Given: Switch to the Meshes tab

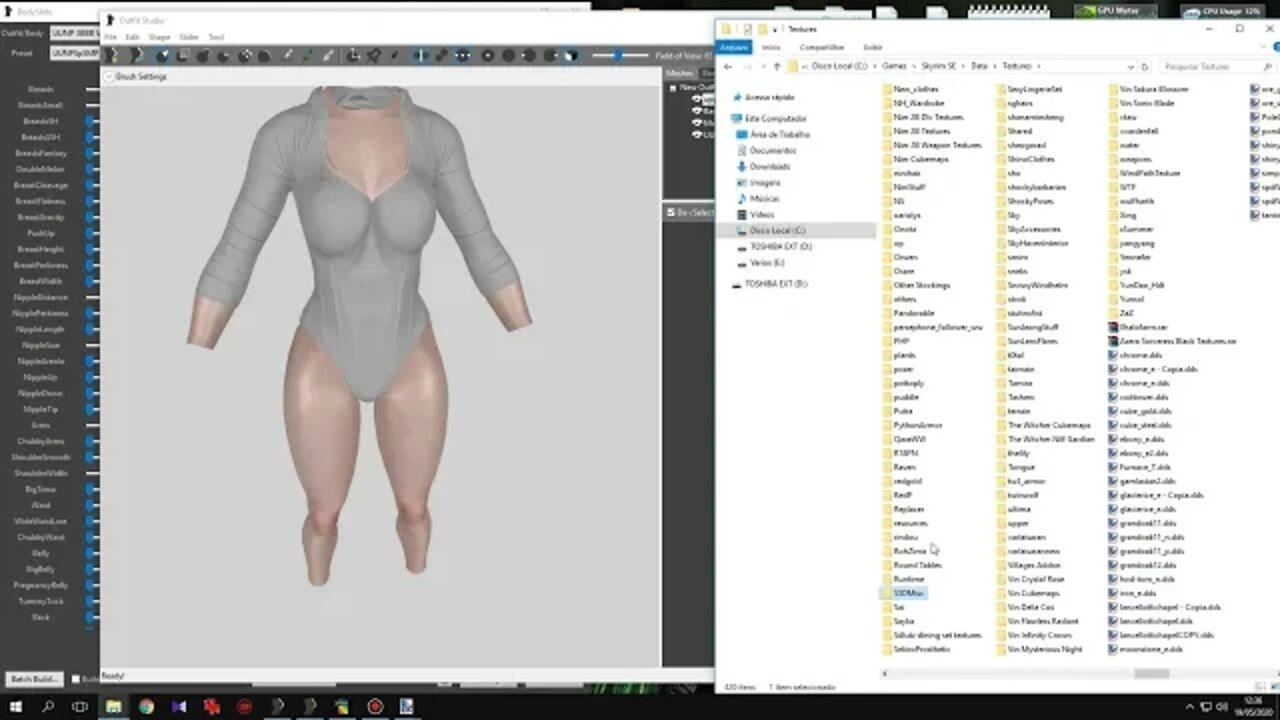Looking at the screenshot, I should [679, 73].
